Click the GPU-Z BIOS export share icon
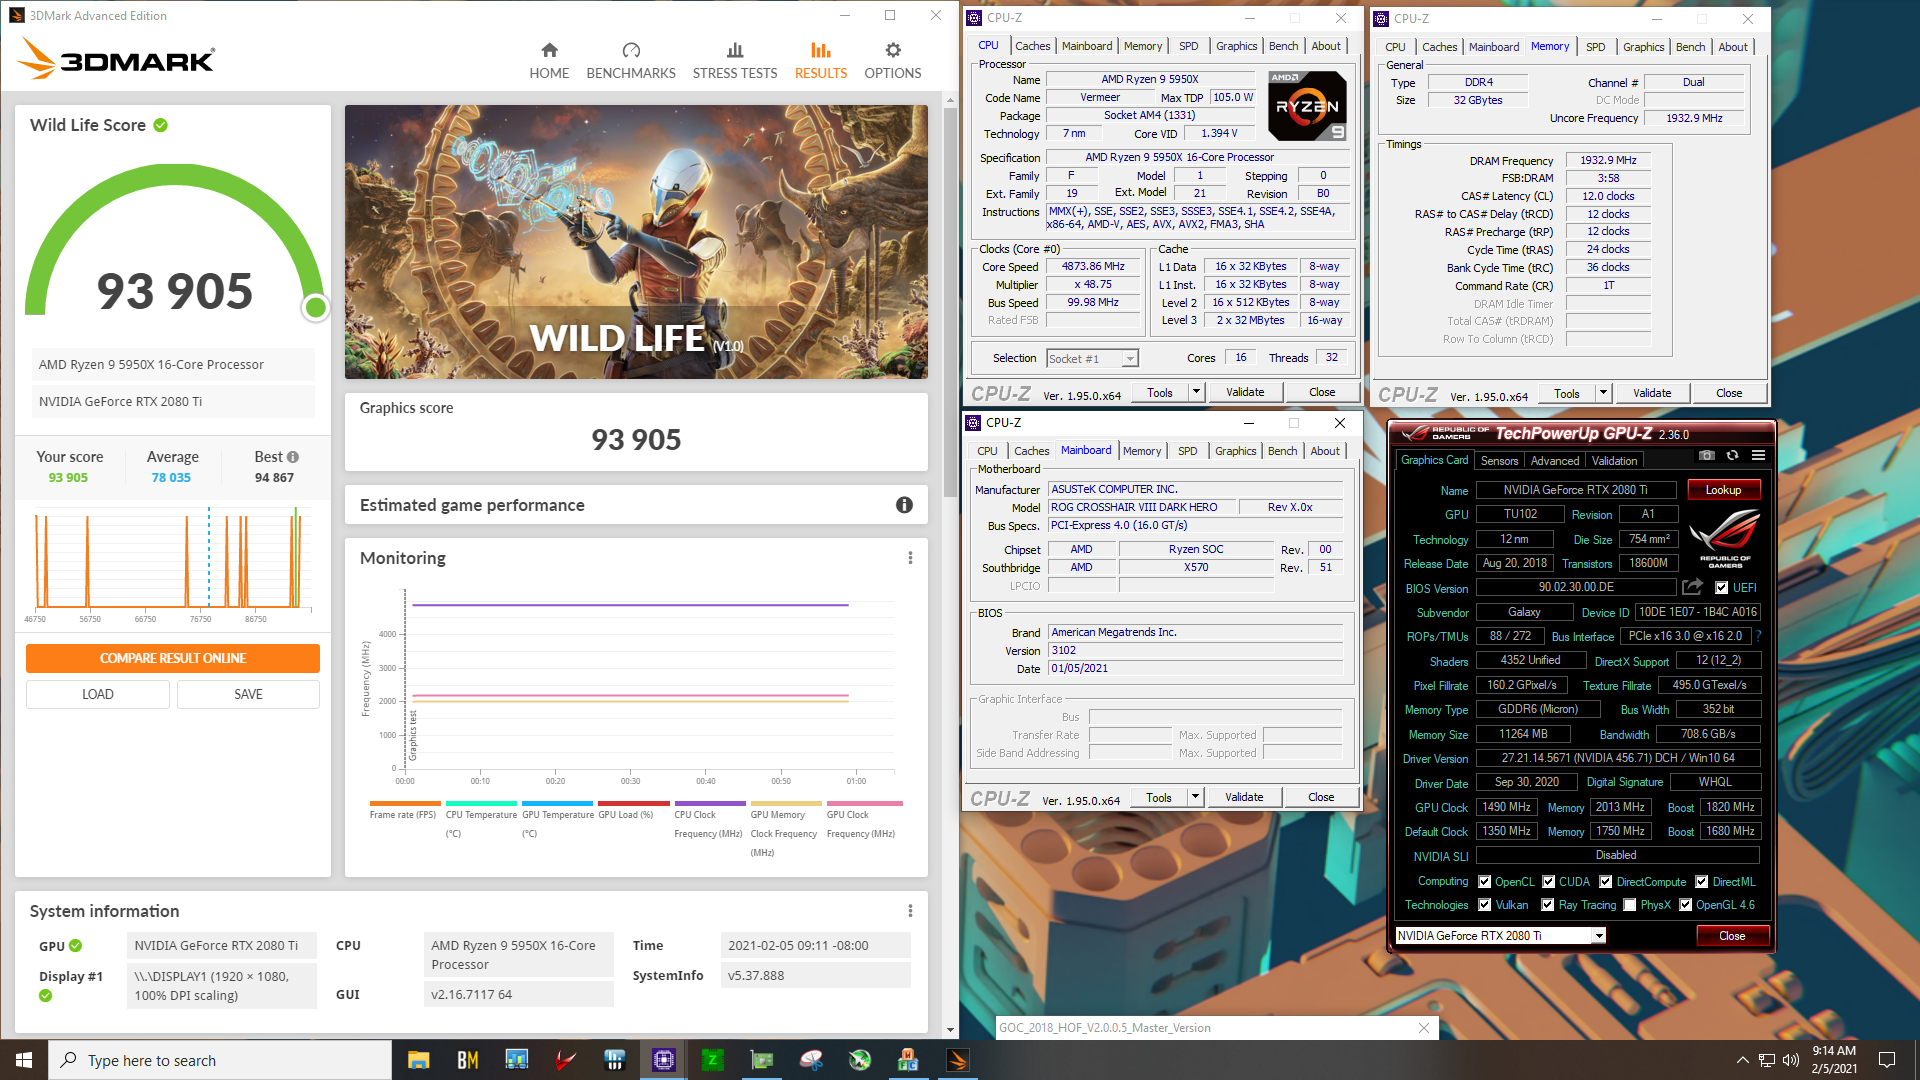This screenshot has width=1920, height=1080. tap(1692, 587)
